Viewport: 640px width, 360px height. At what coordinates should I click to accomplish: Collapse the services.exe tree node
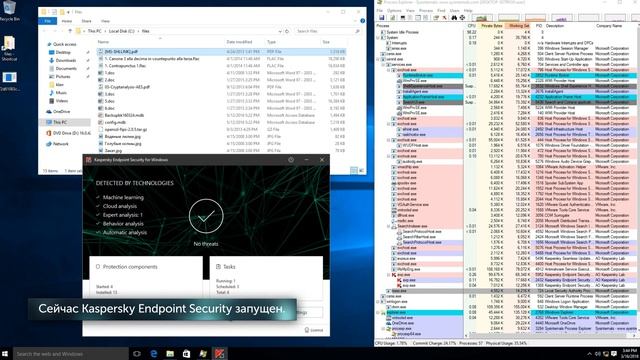tap(384, 64)
